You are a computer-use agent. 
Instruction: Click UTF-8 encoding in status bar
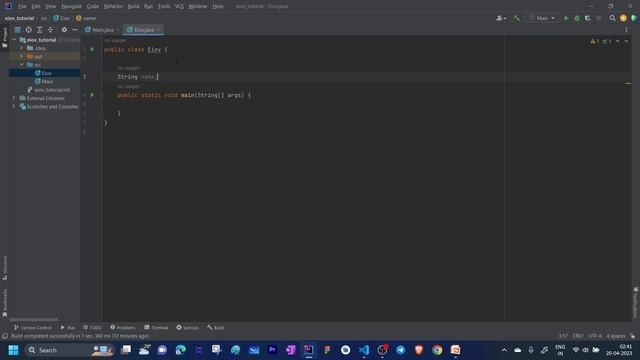595,336
